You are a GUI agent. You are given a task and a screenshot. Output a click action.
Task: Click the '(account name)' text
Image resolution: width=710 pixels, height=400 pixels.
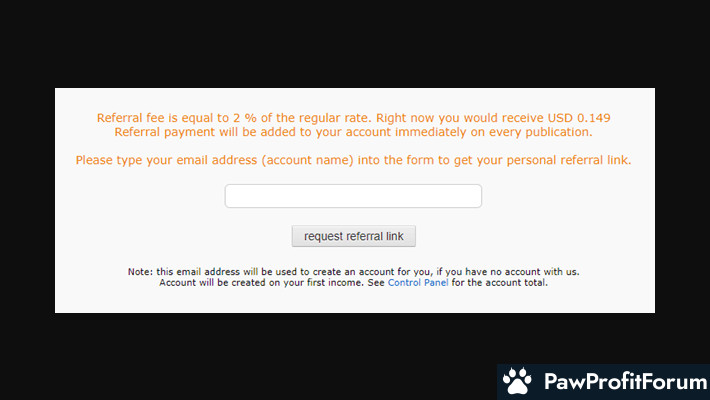pyautogui.click(x=307, y=160)
